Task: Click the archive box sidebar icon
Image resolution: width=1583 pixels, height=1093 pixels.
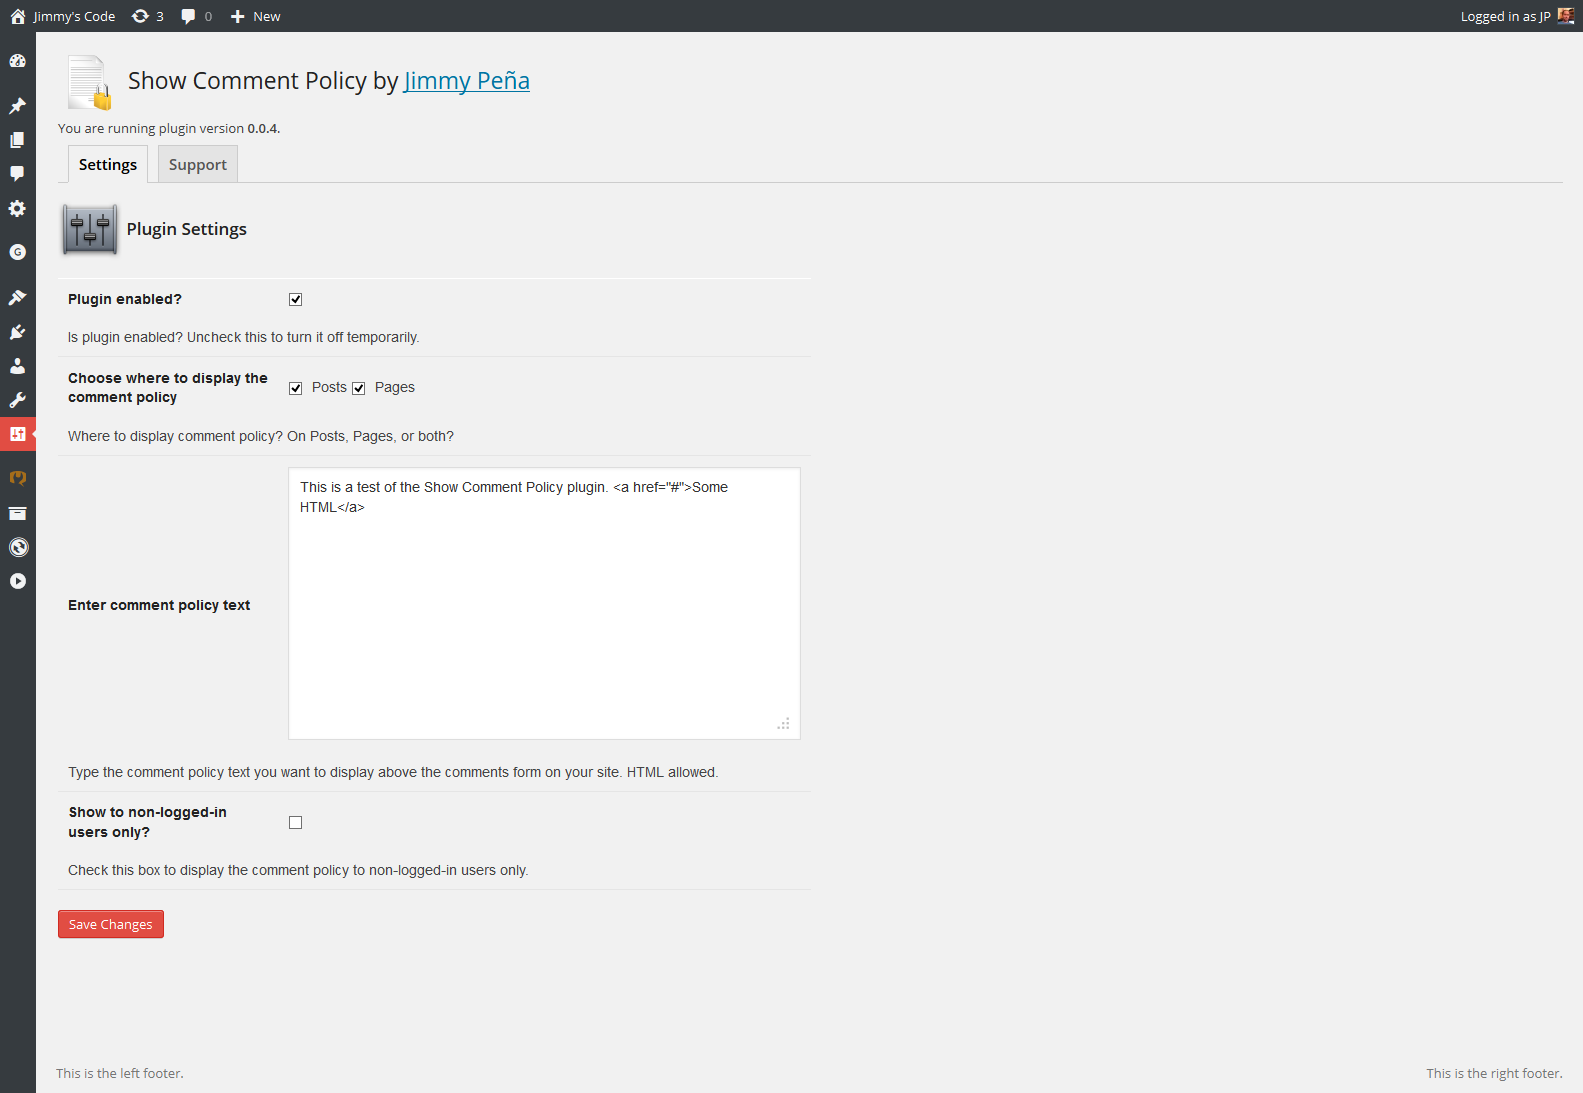Action: (17, 513)
